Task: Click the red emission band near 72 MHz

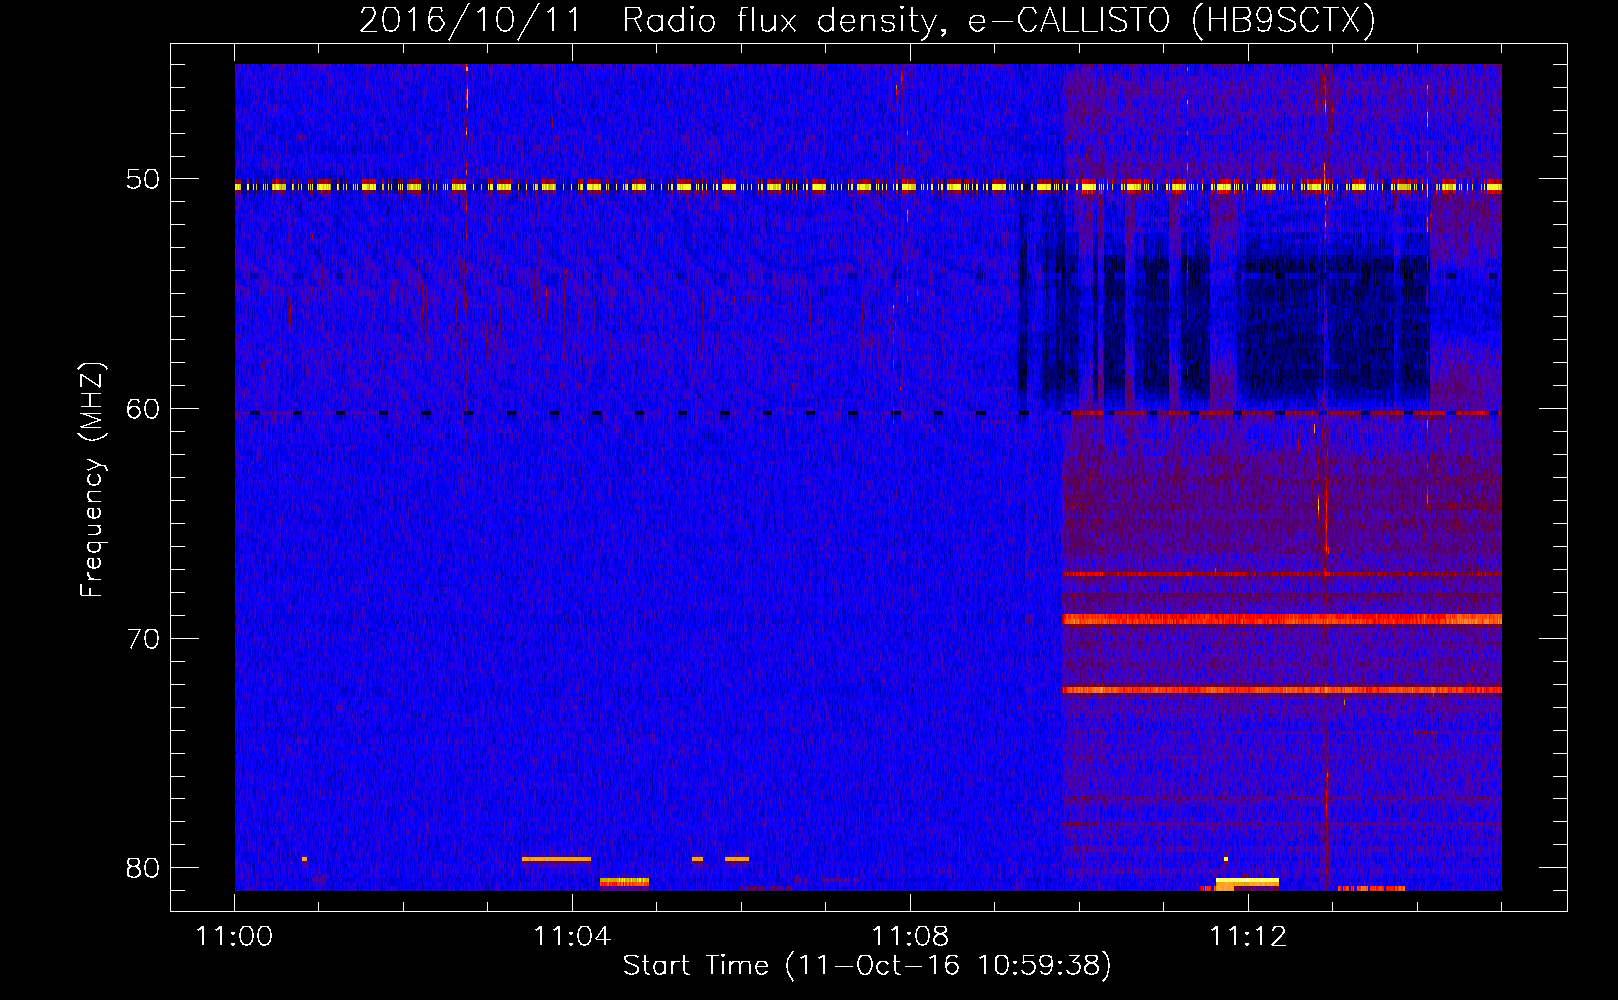Action: click(1282, 690)
